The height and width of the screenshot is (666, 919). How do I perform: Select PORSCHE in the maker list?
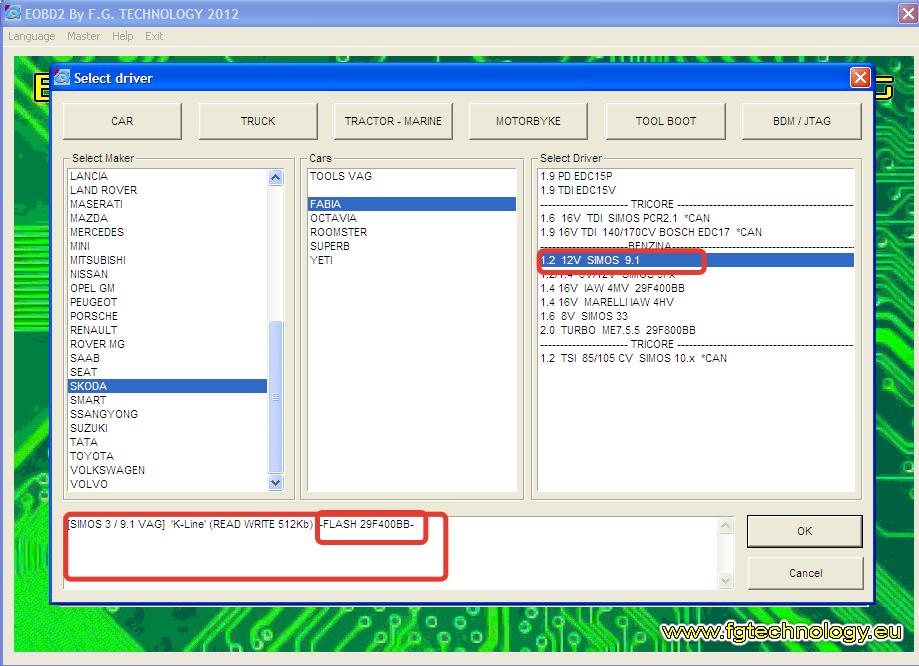pos(168,317)
